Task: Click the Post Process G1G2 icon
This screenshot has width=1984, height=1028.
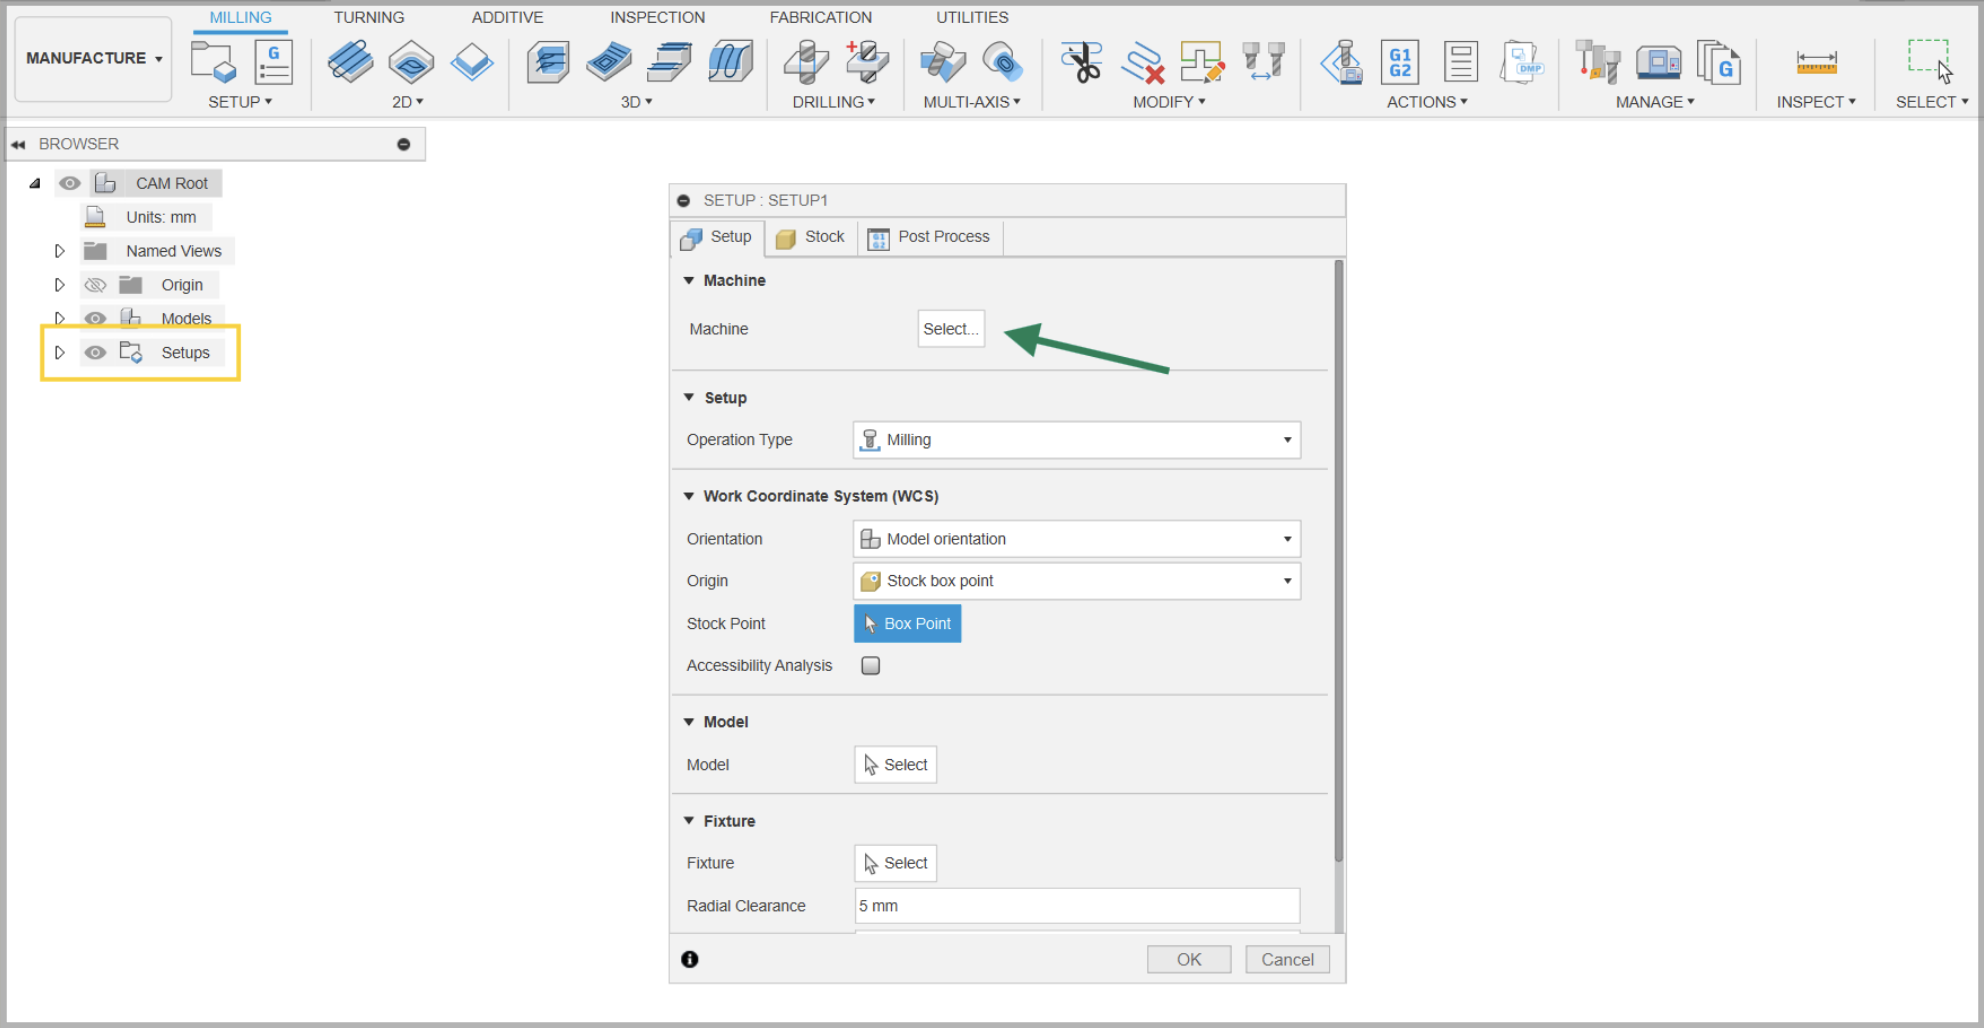Action: [1400, 62]
